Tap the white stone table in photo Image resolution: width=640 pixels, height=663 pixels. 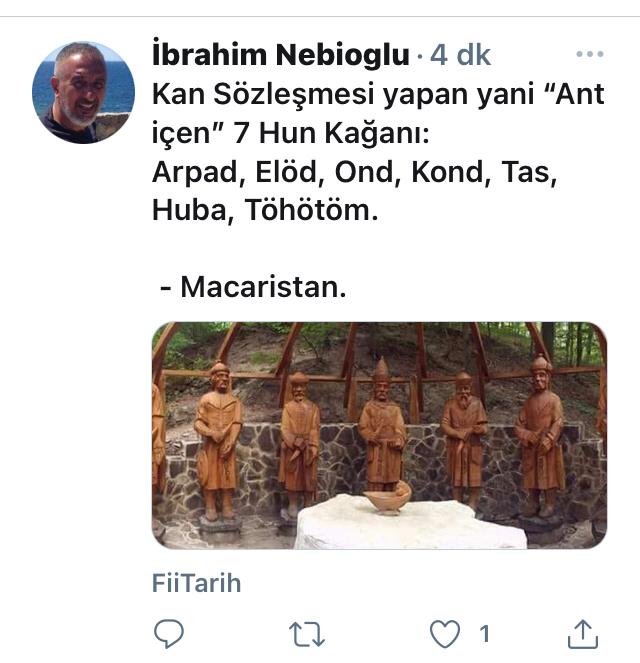coord(412,524)
